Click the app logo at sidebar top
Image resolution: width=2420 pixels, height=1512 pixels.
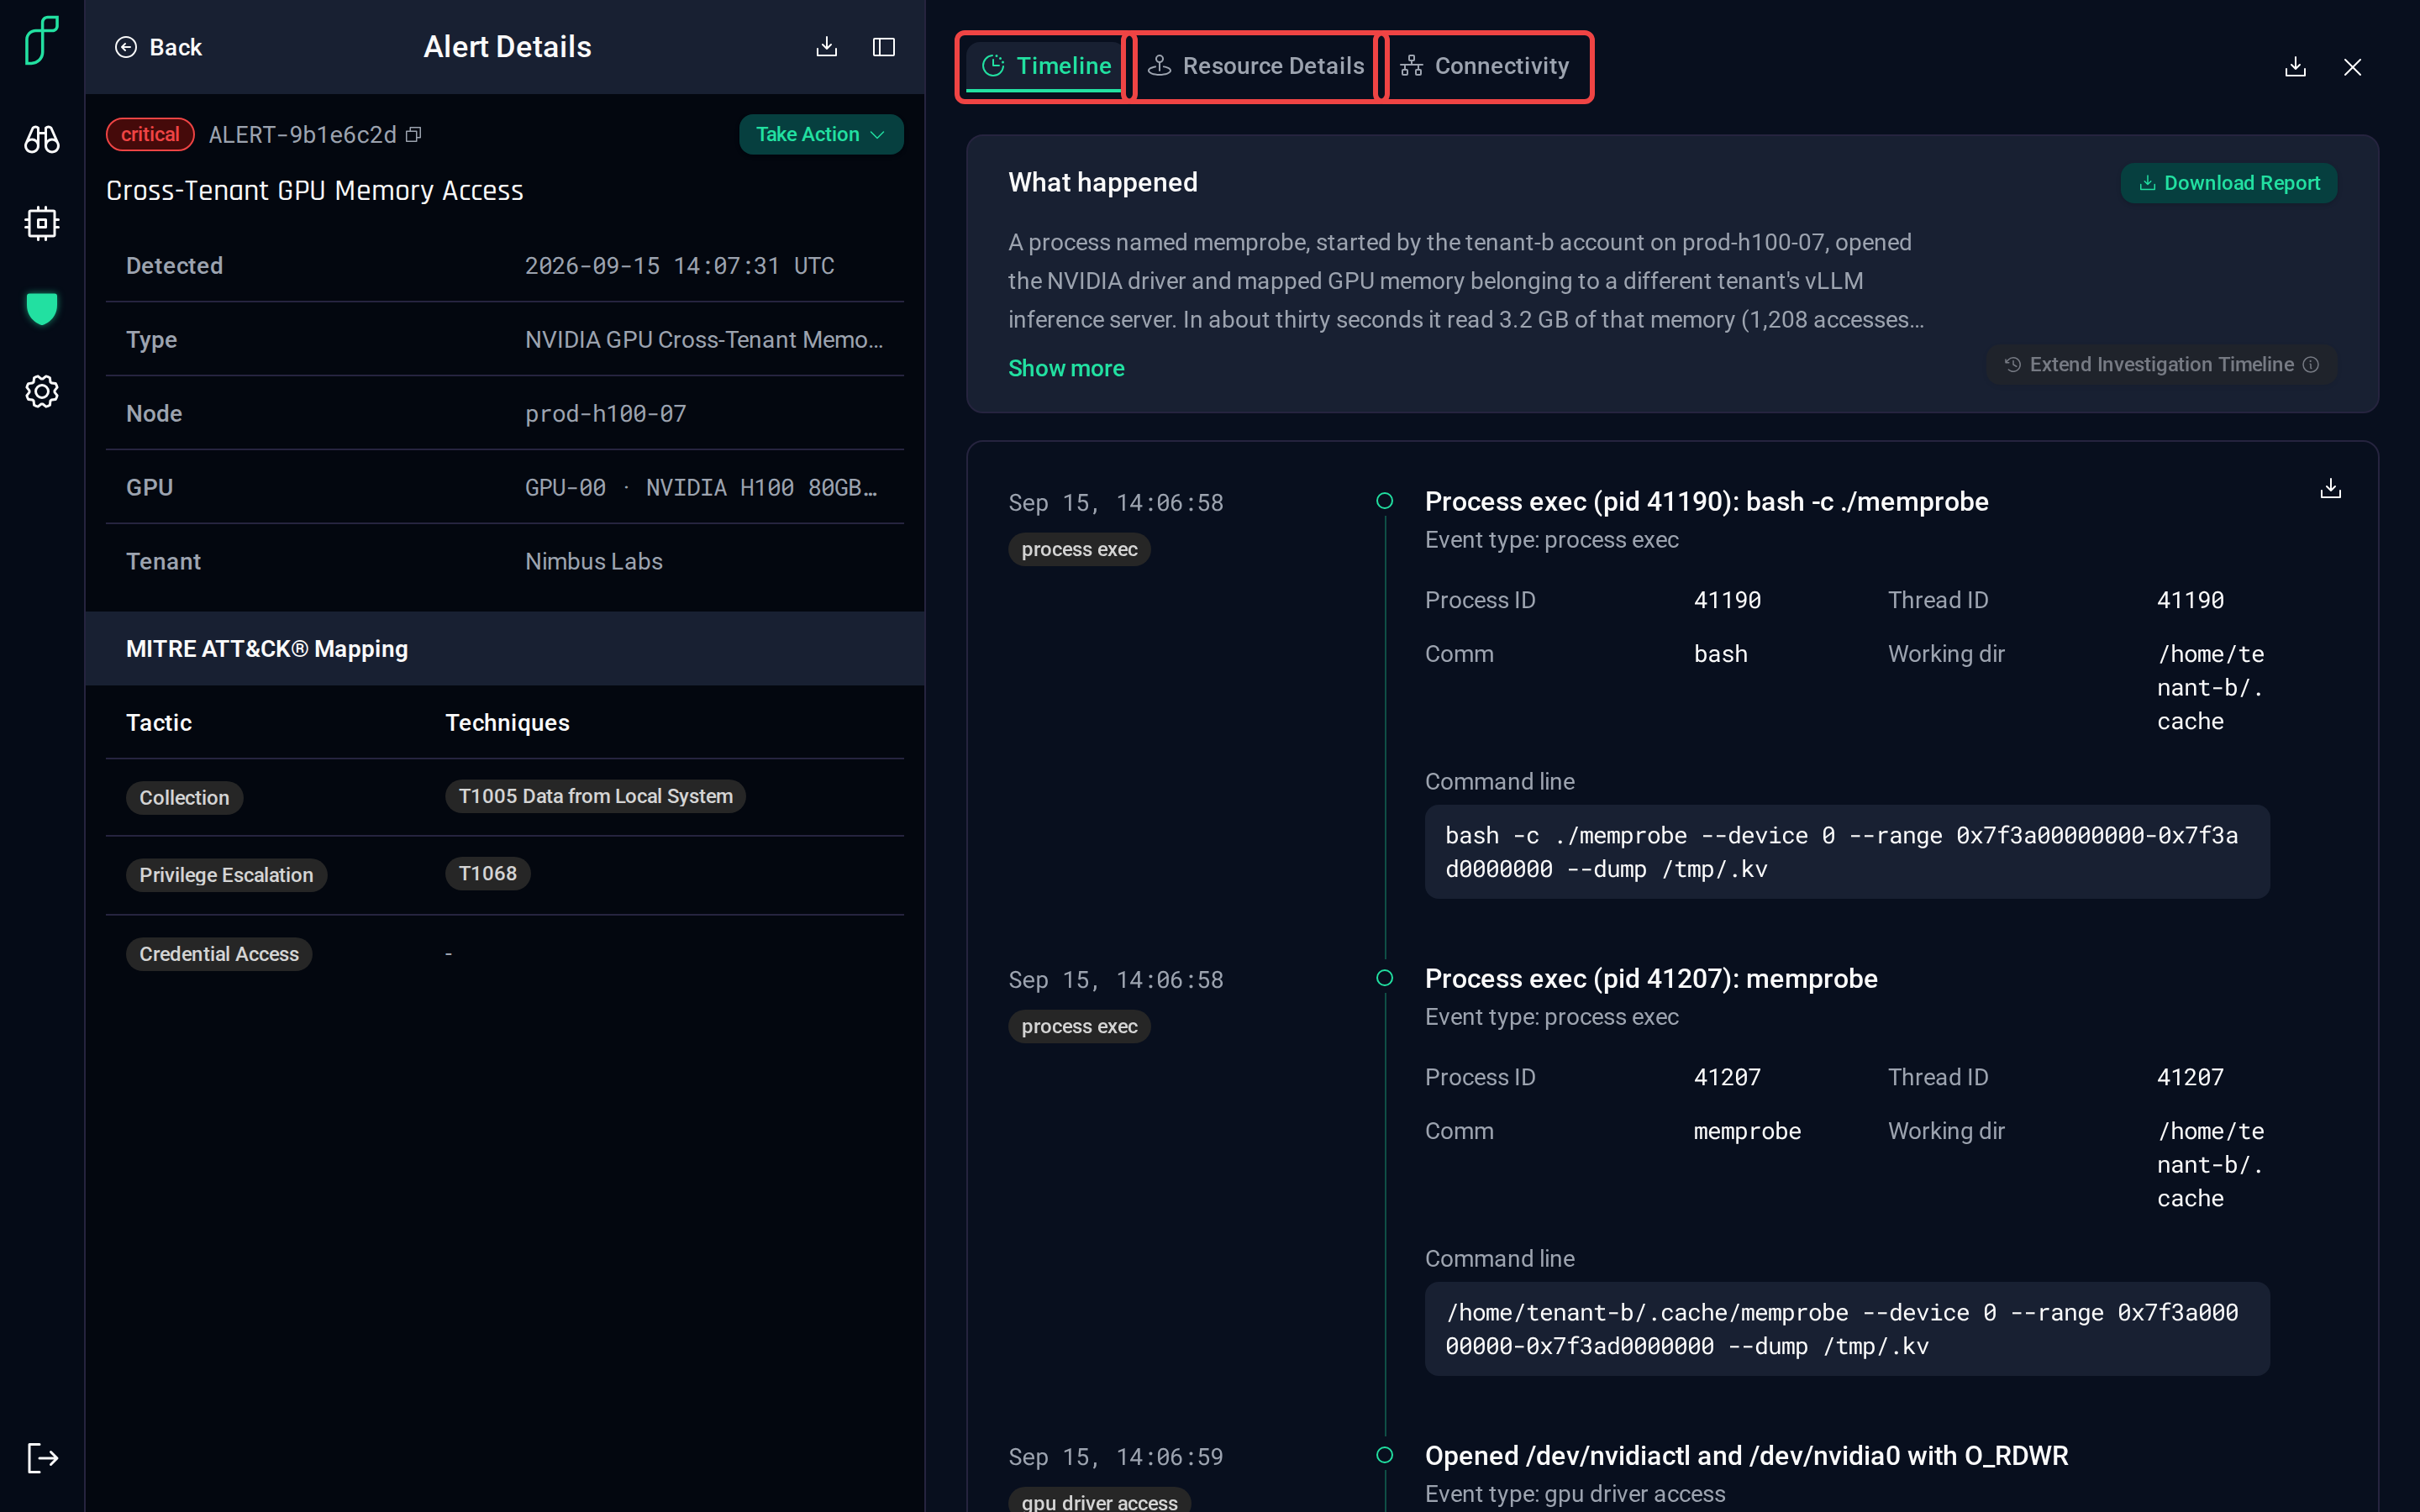(42, 40)
